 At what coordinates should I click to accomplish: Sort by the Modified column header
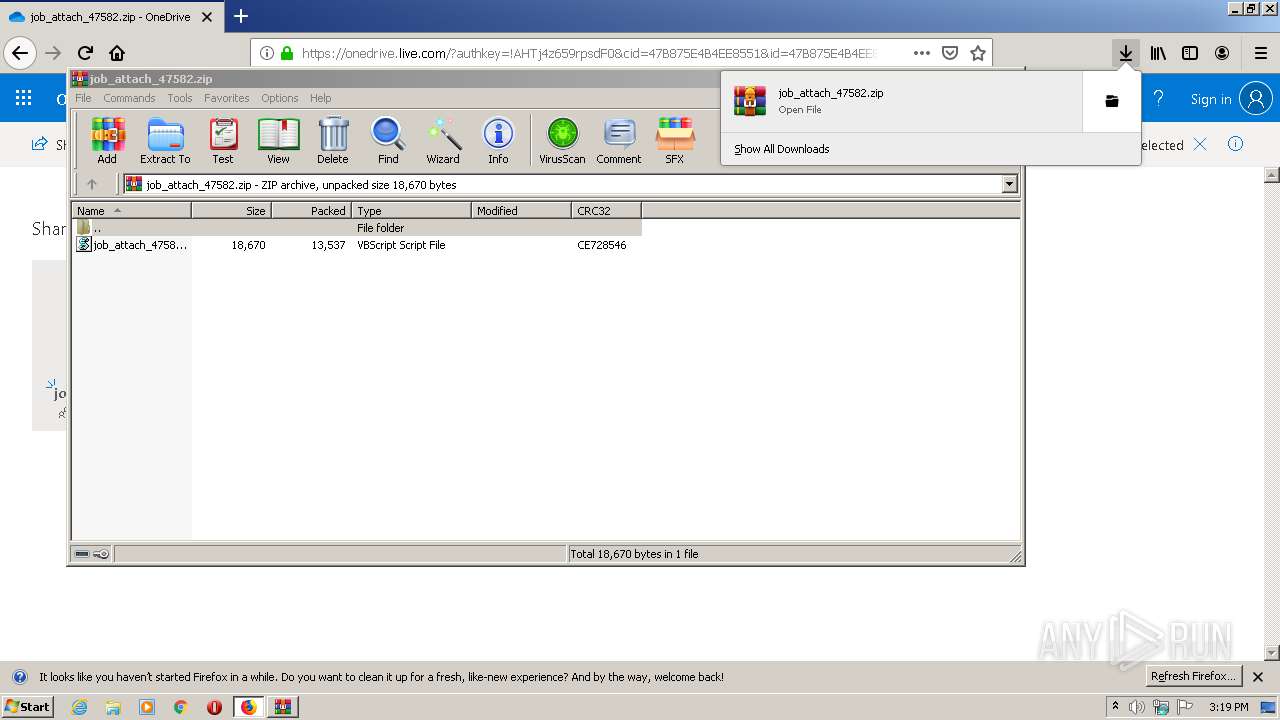tap(521, 210)
